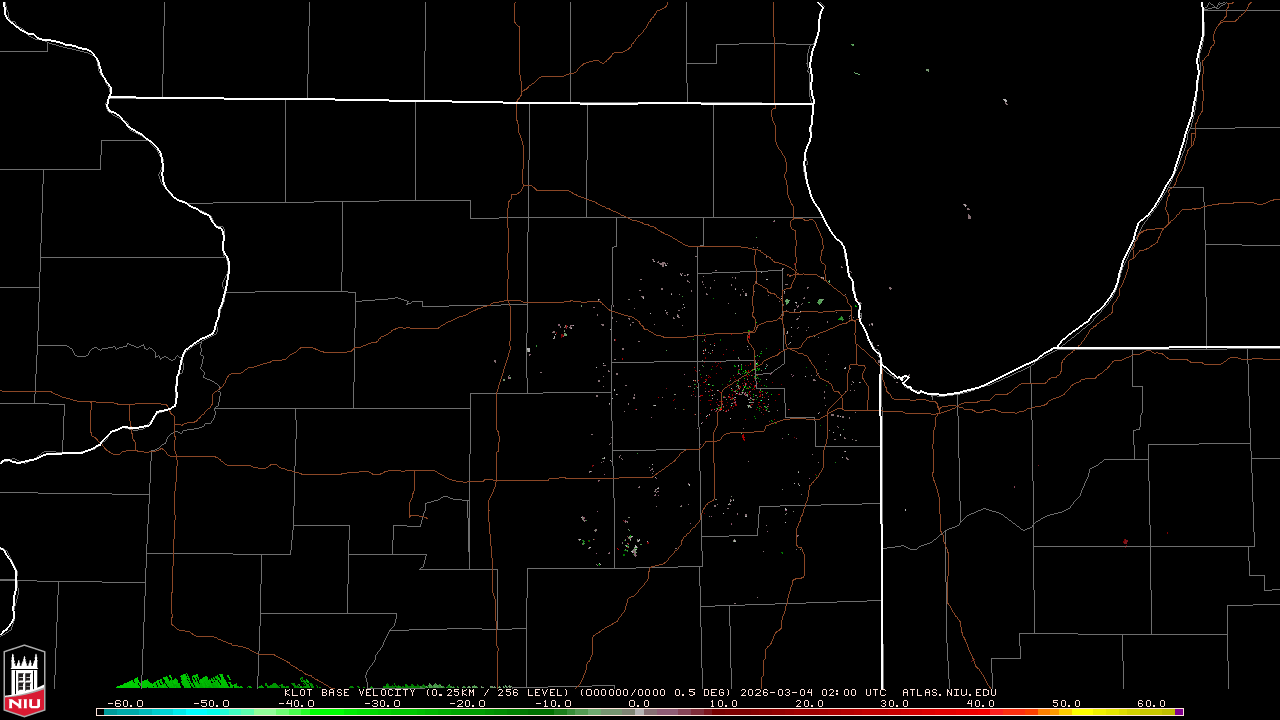Click the -30.0 value on color scale
This screenshot has height=720, width=1280.
381,704
